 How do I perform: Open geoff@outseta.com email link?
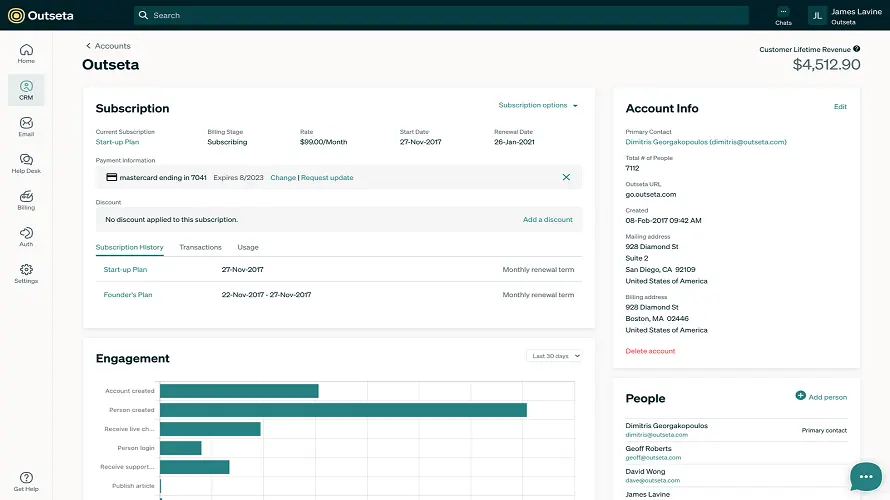tap(653, 457)
